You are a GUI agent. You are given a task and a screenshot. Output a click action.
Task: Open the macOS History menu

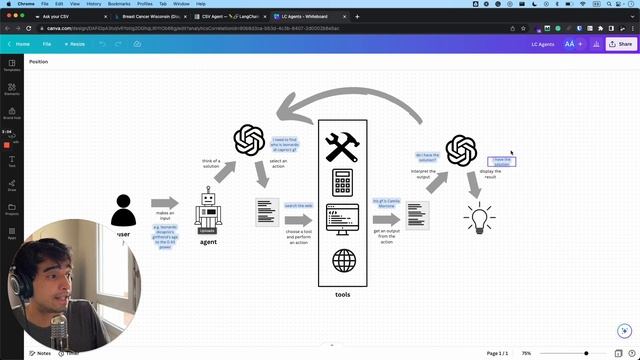tap(93, 4)
